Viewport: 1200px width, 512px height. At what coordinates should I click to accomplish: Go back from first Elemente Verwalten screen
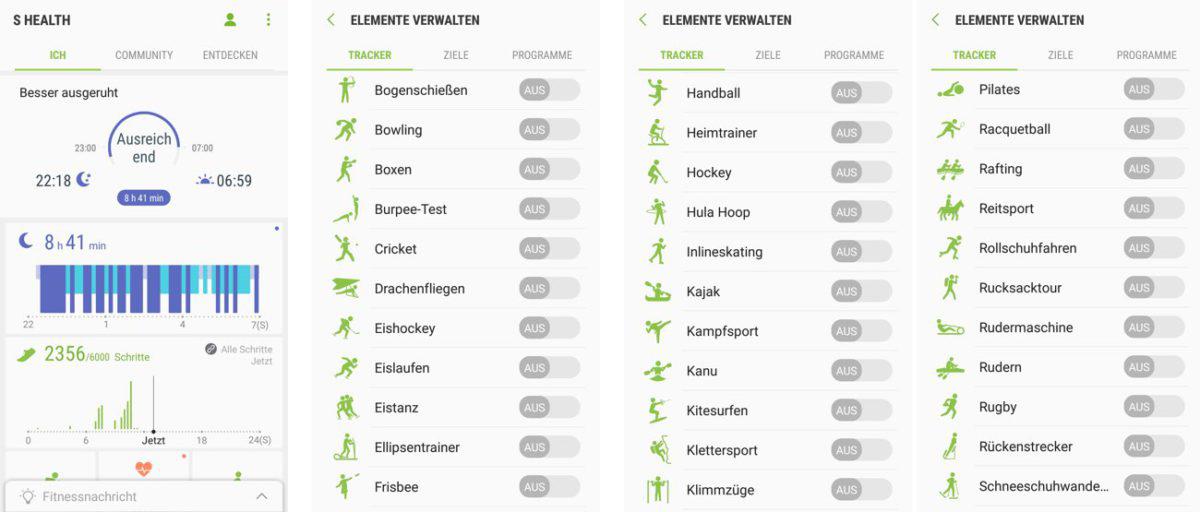[x=331, y=20]
